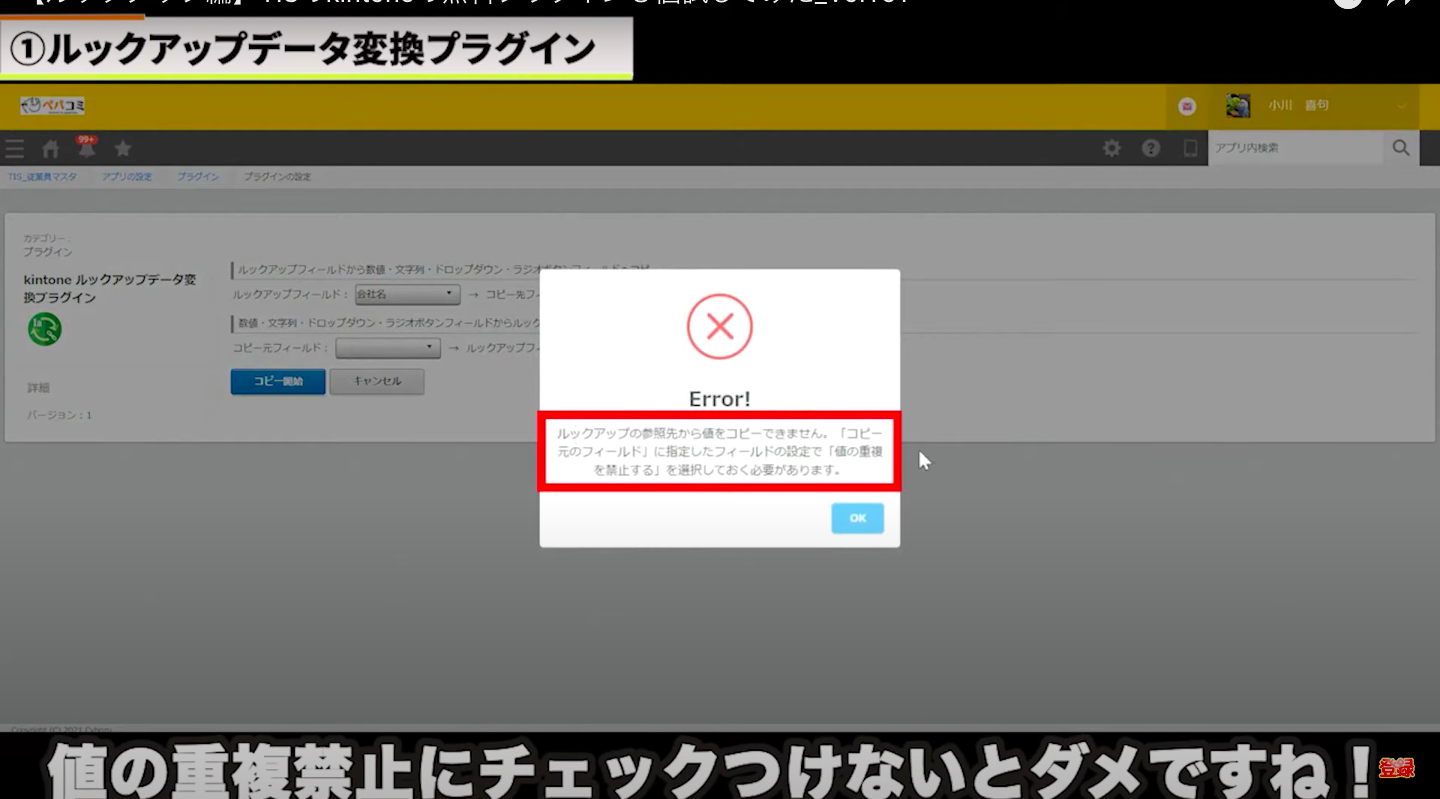Click the magnifier search icon
Image resolution: width=1440 pixels, height=799 pixels.
click(x=1401, y=148)
